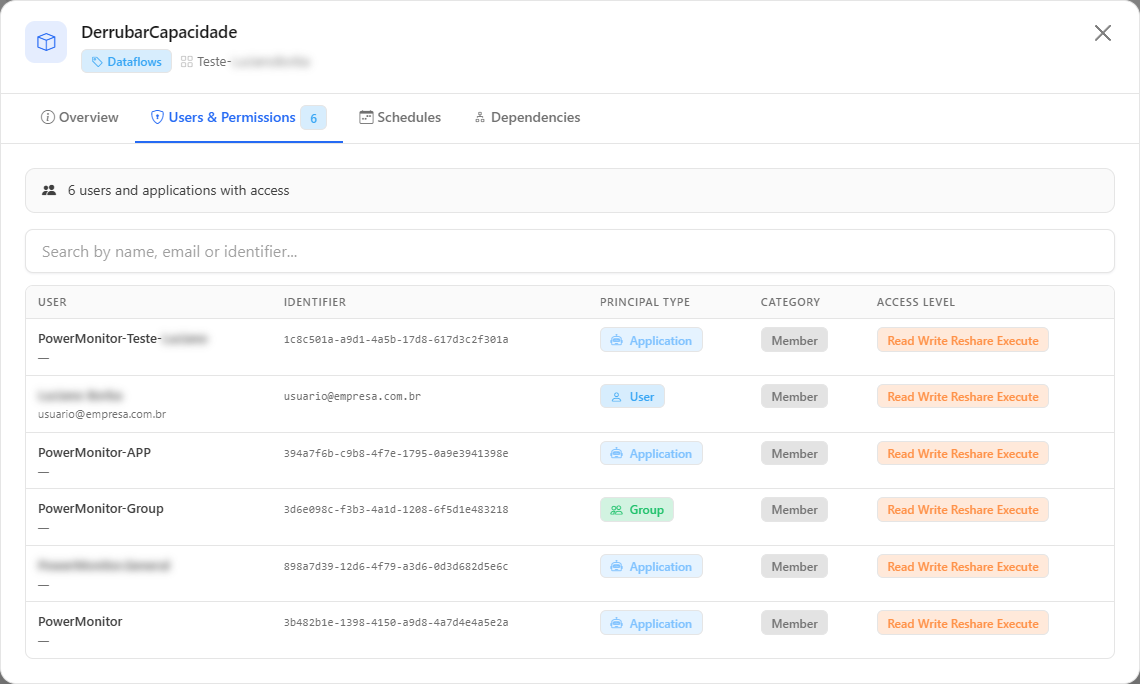Click Application badge in the 3b482b1e row
This screenshot has width=1140, height=684.
[651, 623]
